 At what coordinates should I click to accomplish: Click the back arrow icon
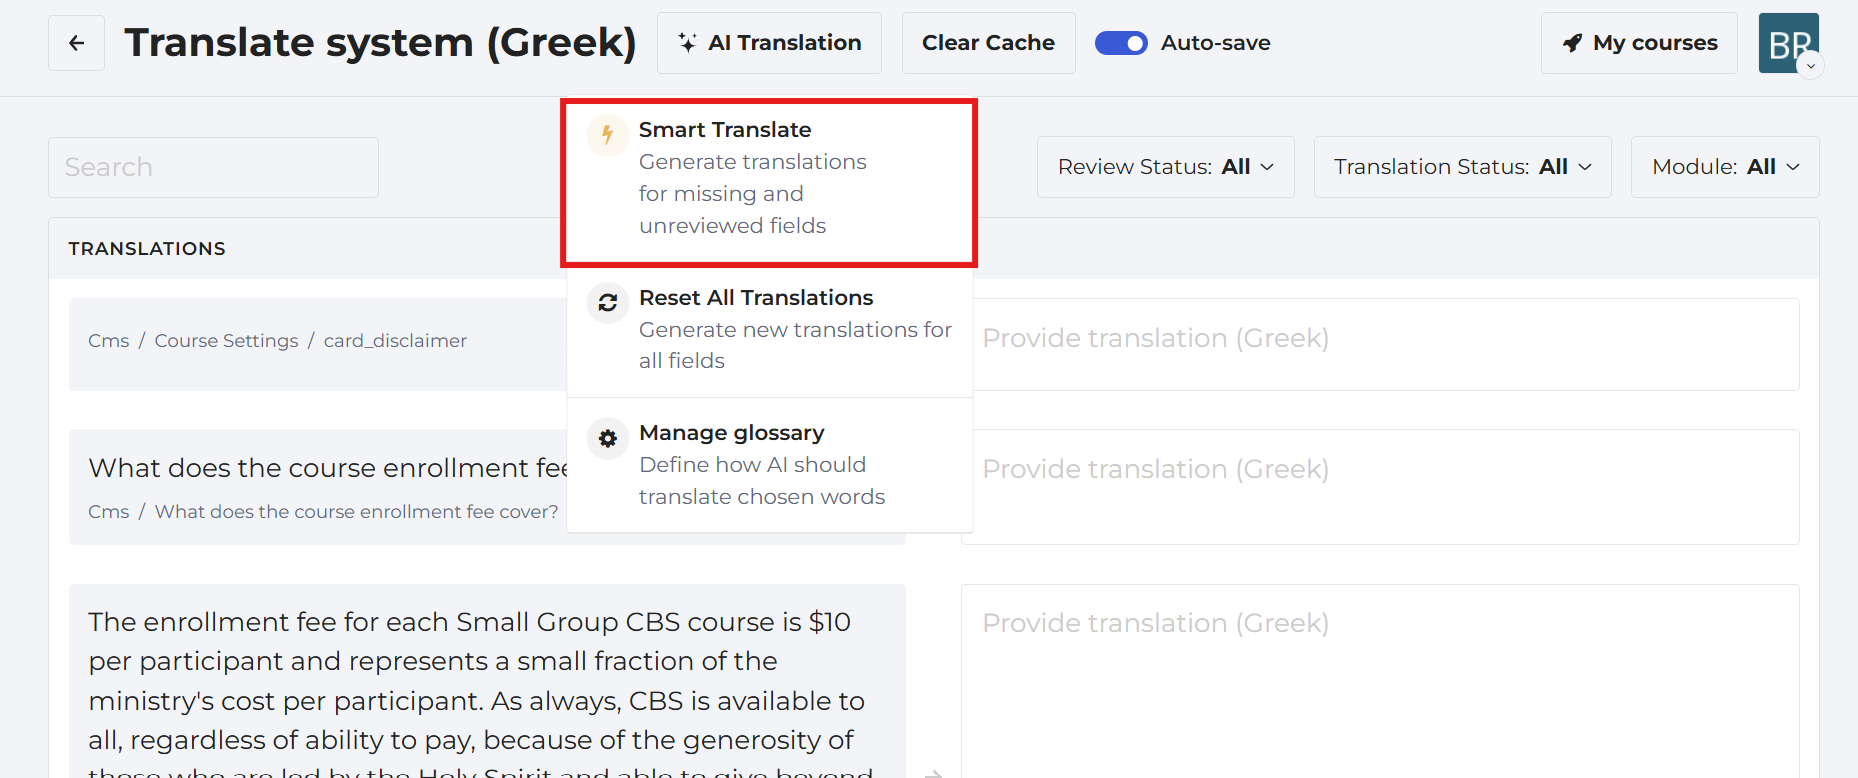click(x=76, y=43)
